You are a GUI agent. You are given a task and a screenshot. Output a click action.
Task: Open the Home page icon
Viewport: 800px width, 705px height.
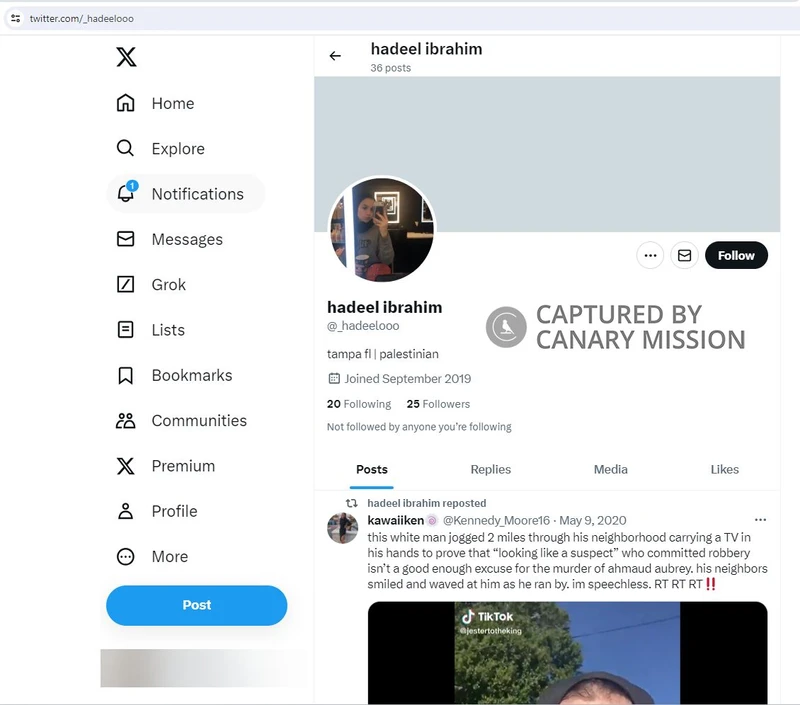[x=126, y=103]
